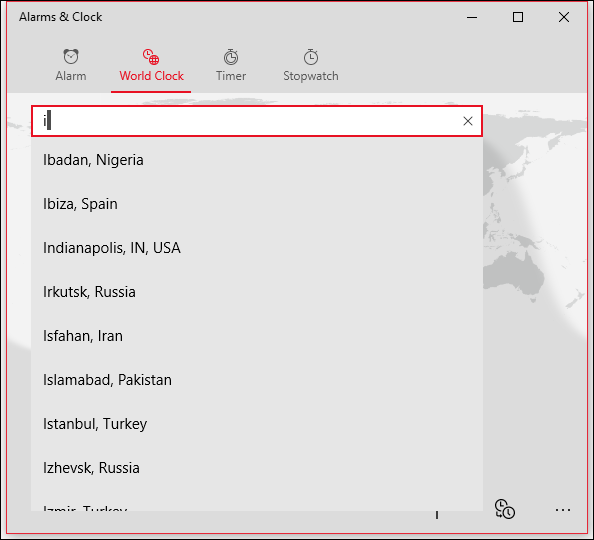Switch to the World Clock tab
594x540 pixels.
(x=151, y=65)
